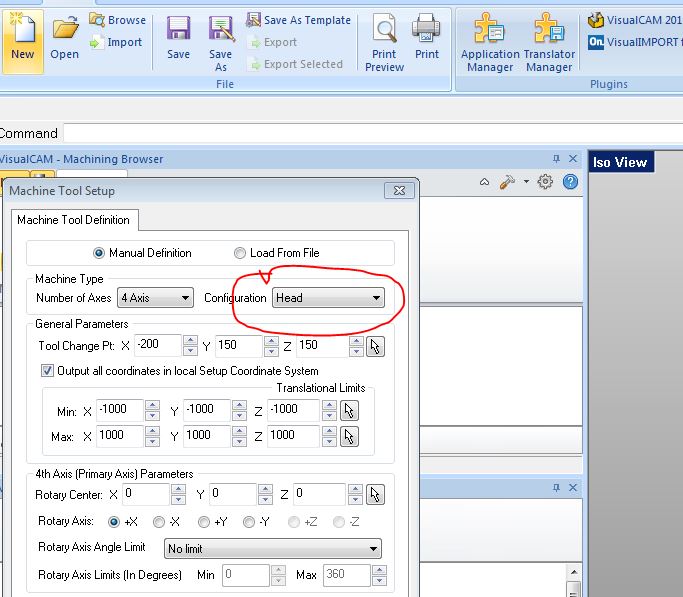683x597 pixels.
Task: Select Manual Definition radio button
Action: coord(99,253)
